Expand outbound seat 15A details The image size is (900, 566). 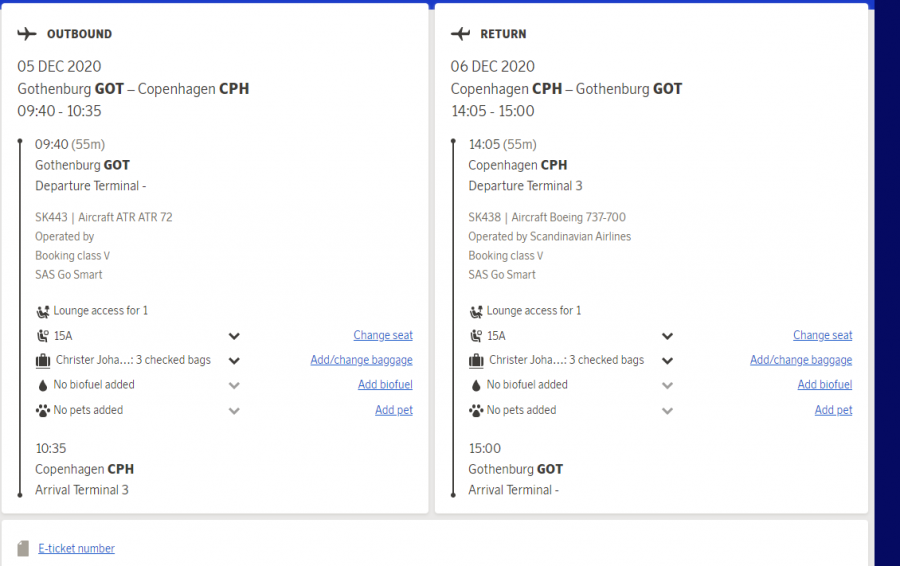coord(234,336)
